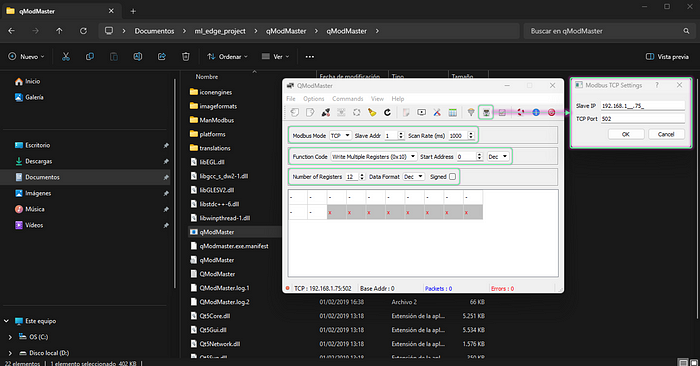
Task: Open the File menu in QModMaster
Action: [291, 99]
